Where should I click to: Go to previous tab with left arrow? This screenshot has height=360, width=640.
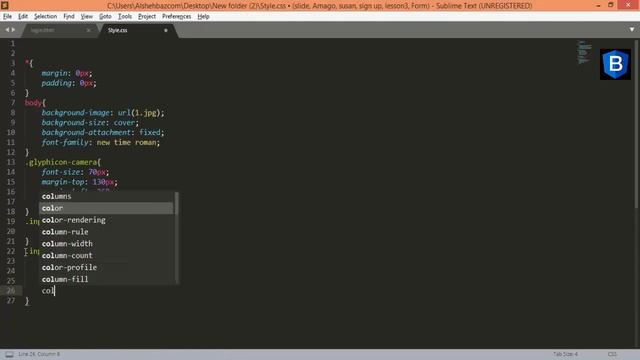tap(7, 29)
